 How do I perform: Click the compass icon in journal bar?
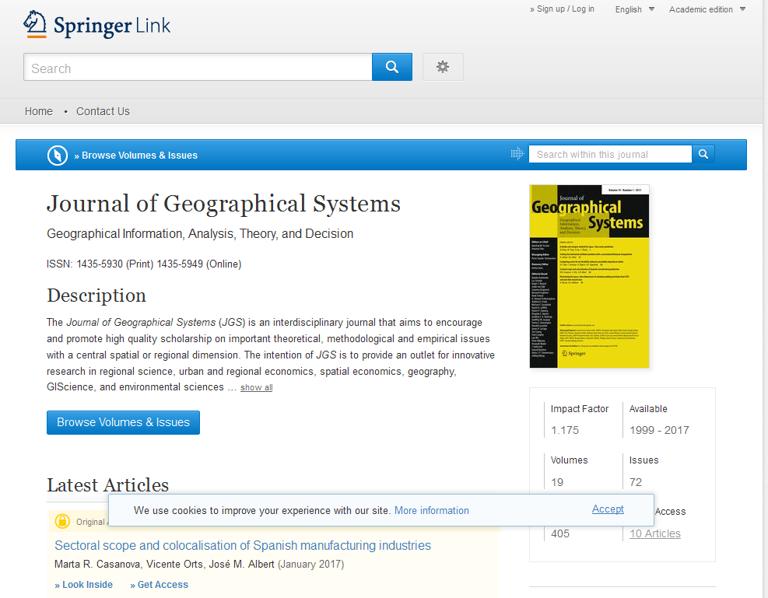pyautogui.click(x=58, y=155)
